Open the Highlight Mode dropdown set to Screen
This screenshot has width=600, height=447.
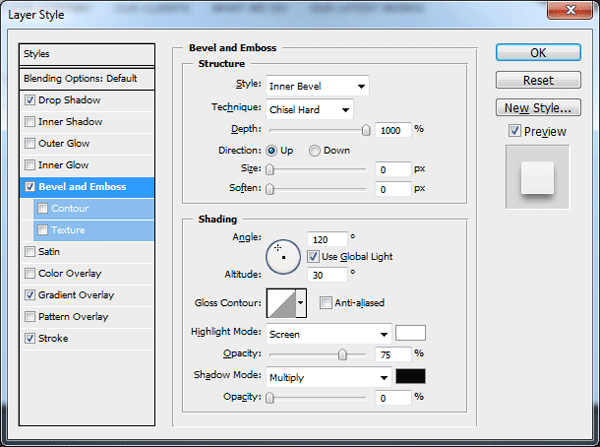click(x=329, y=334)
